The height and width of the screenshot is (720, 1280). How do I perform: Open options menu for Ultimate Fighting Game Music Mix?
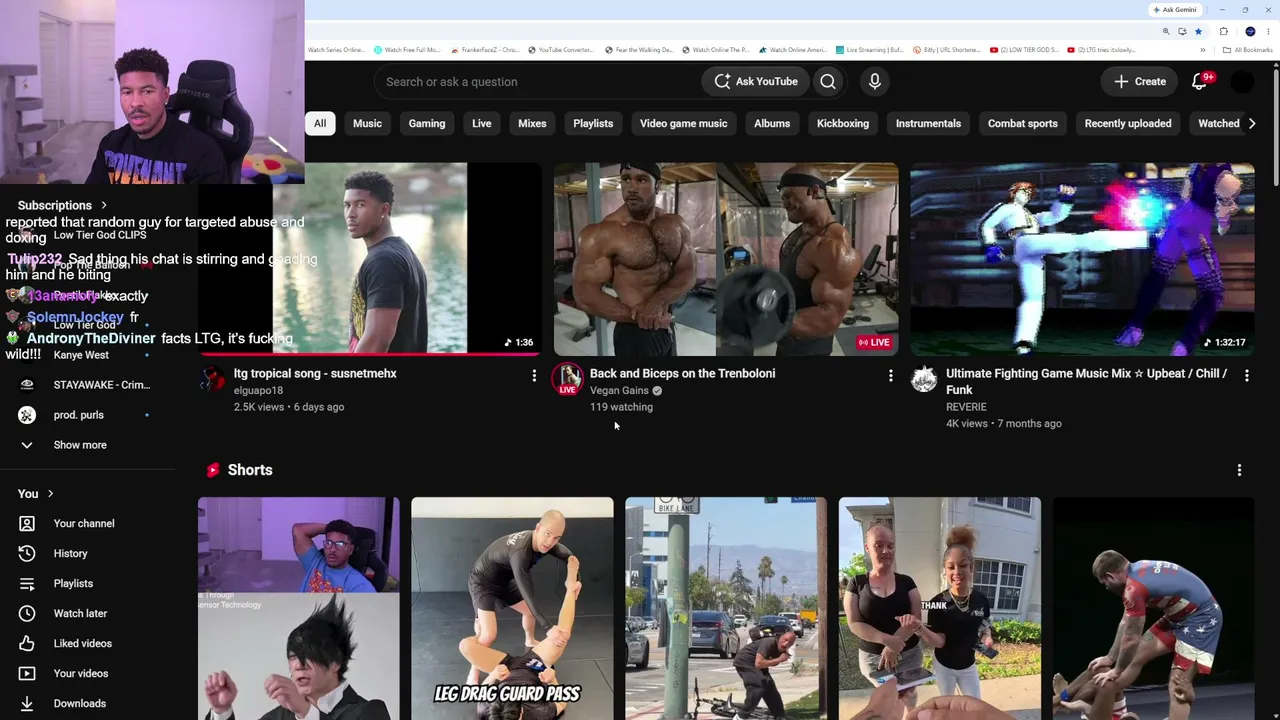pos(1247,375)
